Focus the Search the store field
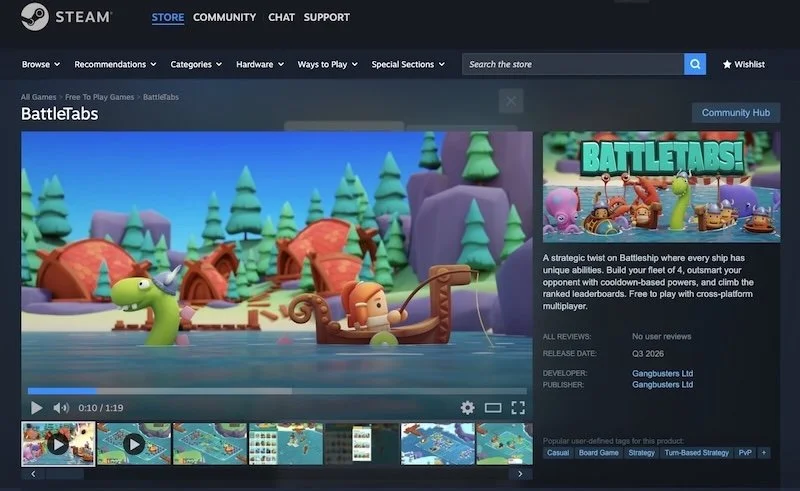This screenshot has height=491, width=800. pyautogui.click(x=572, y=64)
